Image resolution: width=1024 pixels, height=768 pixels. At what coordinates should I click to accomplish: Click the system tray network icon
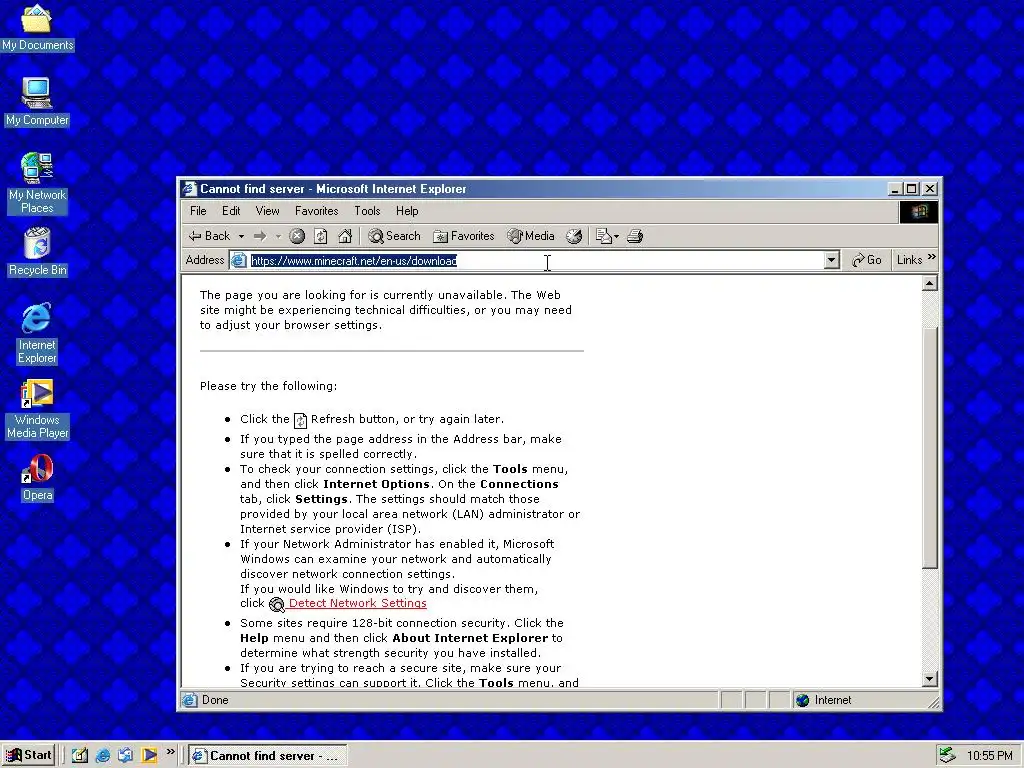coord(947,756)
